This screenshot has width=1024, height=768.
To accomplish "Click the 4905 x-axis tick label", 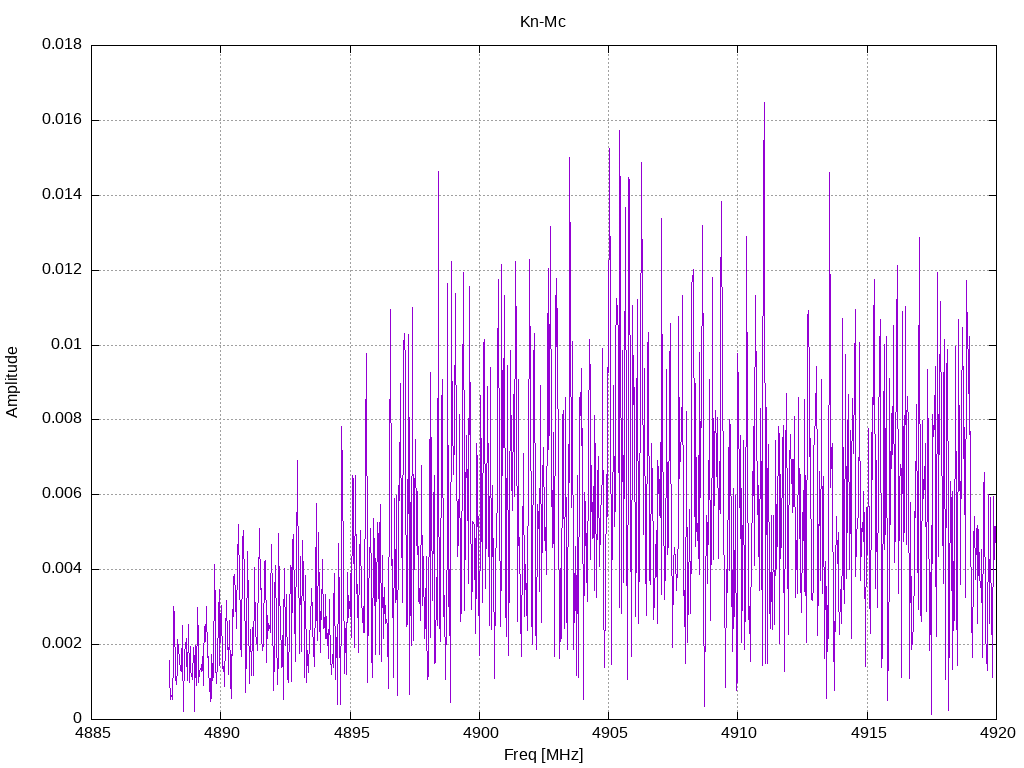I will tap(609, 733).
